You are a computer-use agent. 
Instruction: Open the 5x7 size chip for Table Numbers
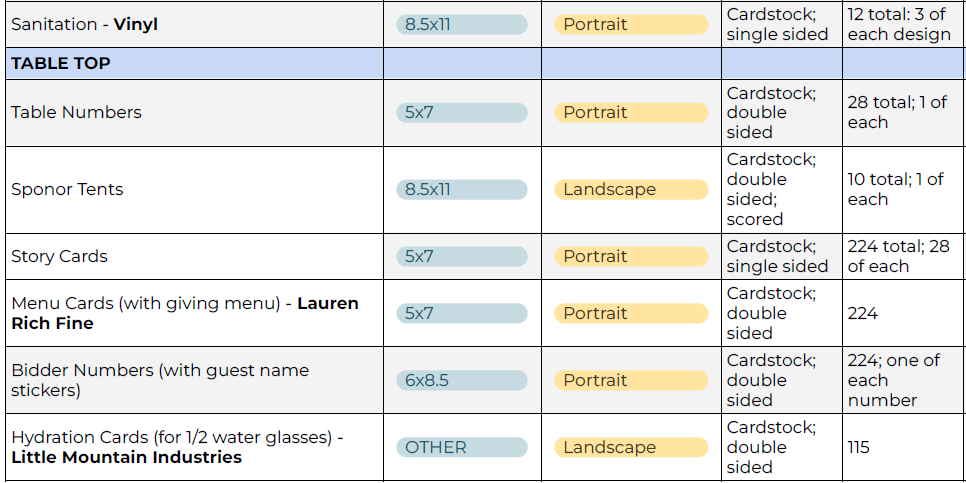461,112
